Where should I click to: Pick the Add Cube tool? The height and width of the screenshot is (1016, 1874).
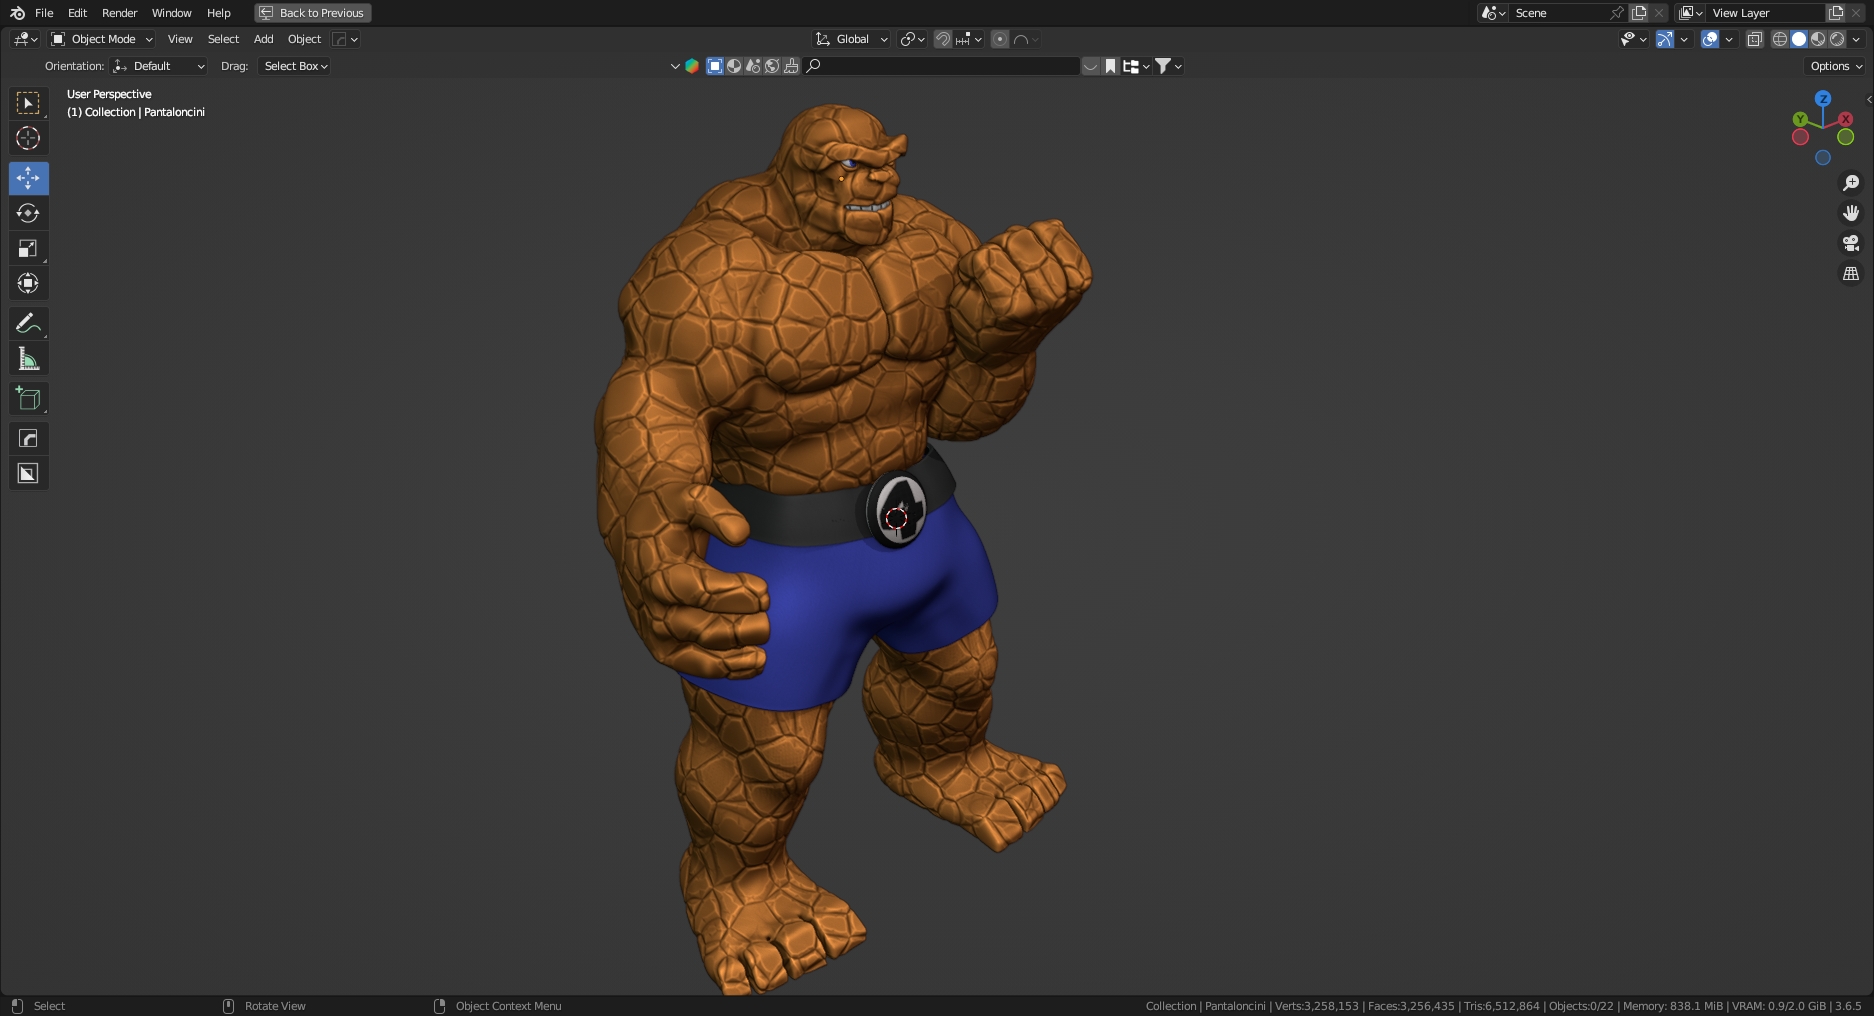pos(28,398)
